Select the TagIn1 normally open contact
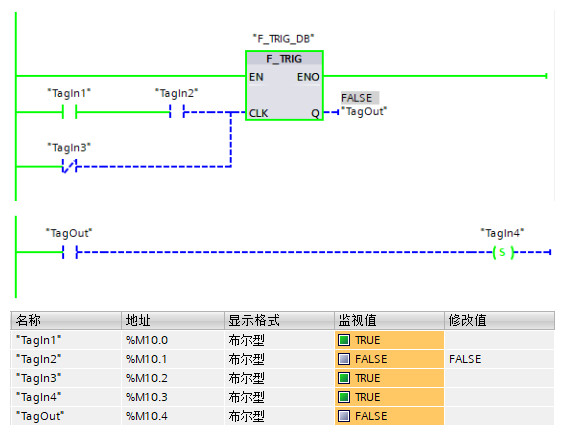This screenshot has width=565, height=436. coord(69,112)
